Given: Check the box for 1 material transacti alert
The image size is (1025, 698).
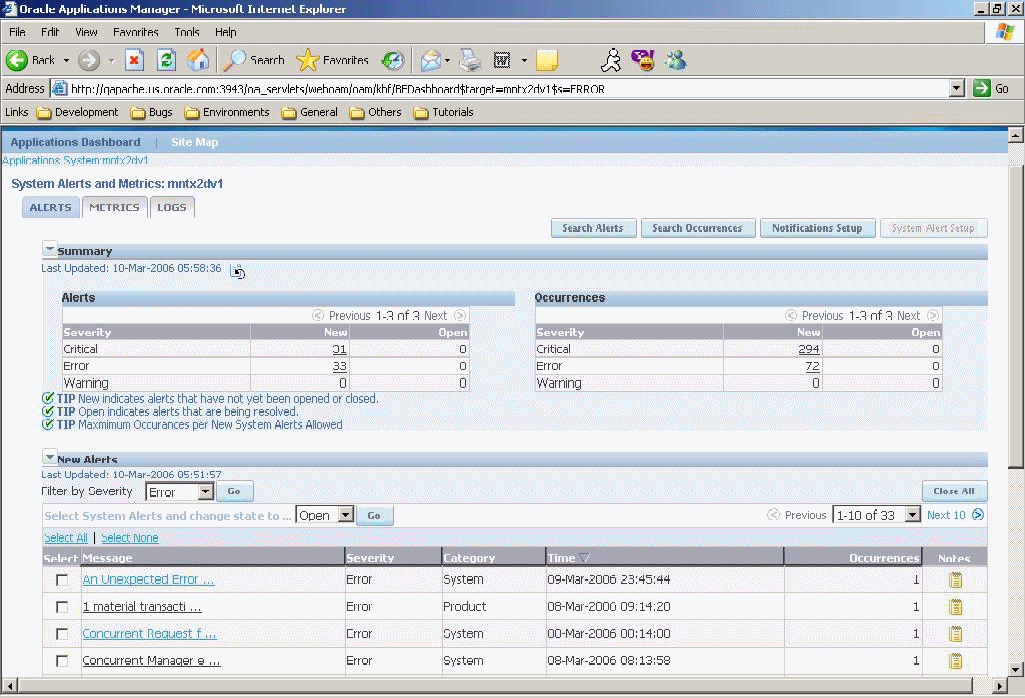Looking at the screenshot, I should 62,607.
